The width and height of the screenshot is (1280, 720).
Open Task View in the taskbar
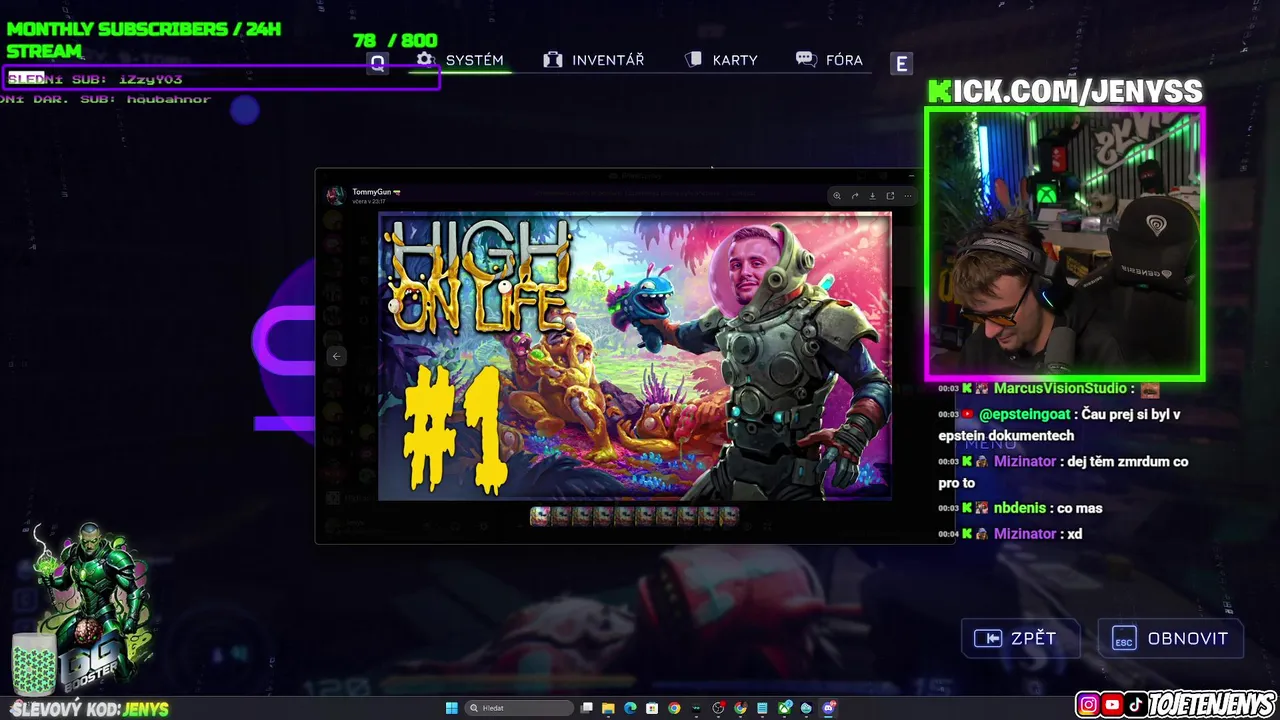pos(586,708)
